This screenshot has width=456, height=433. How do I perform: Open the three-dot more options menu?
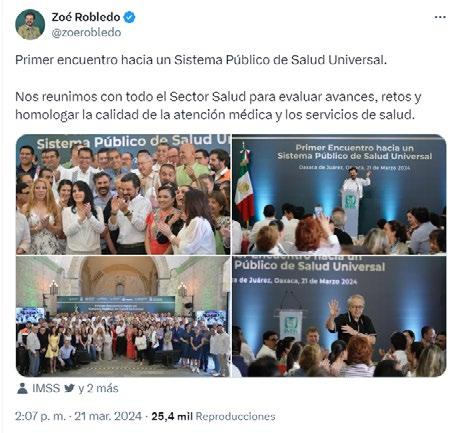click(440, 17)
